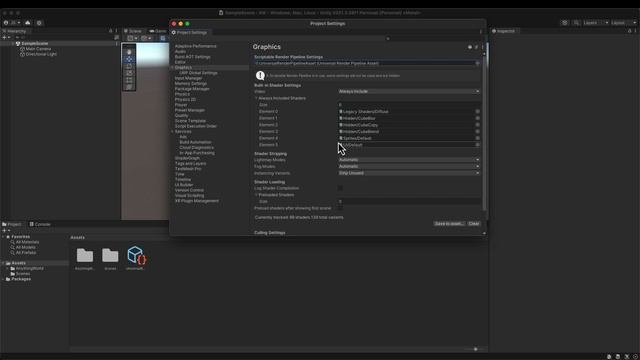Open the Lightmap Modes dropdown
Screen dimensions: 640x360
point(409,160)
